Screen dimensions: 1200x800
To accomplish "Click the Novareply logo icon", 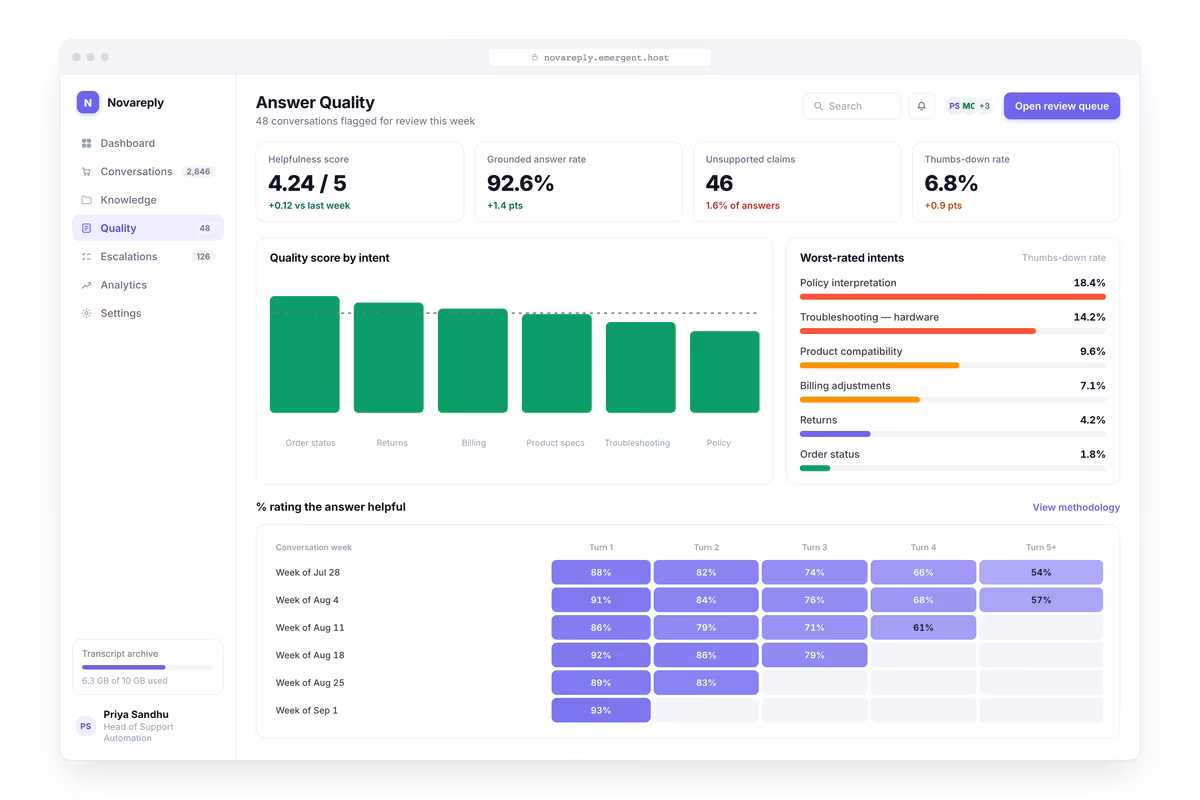I will [88, 102].
